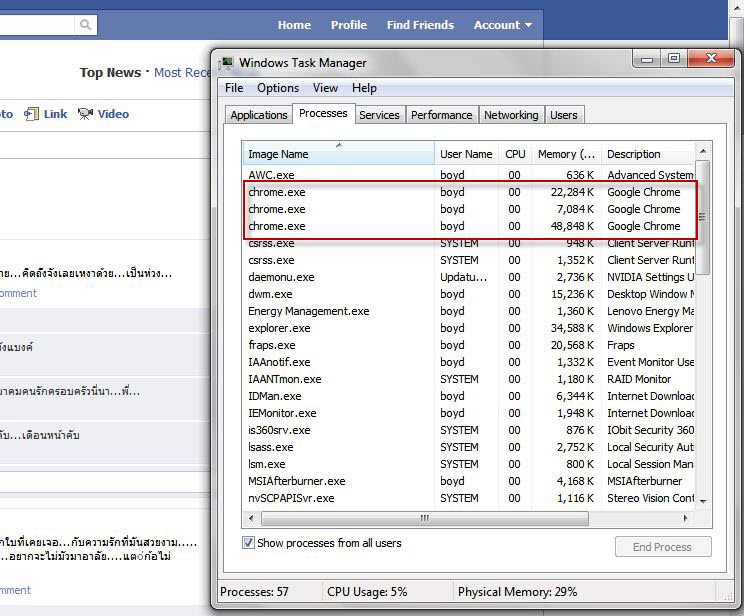Select the nvSCPAPISvr.exe process row
This screenshot has width=744, height=616.
tap(470, 498)
